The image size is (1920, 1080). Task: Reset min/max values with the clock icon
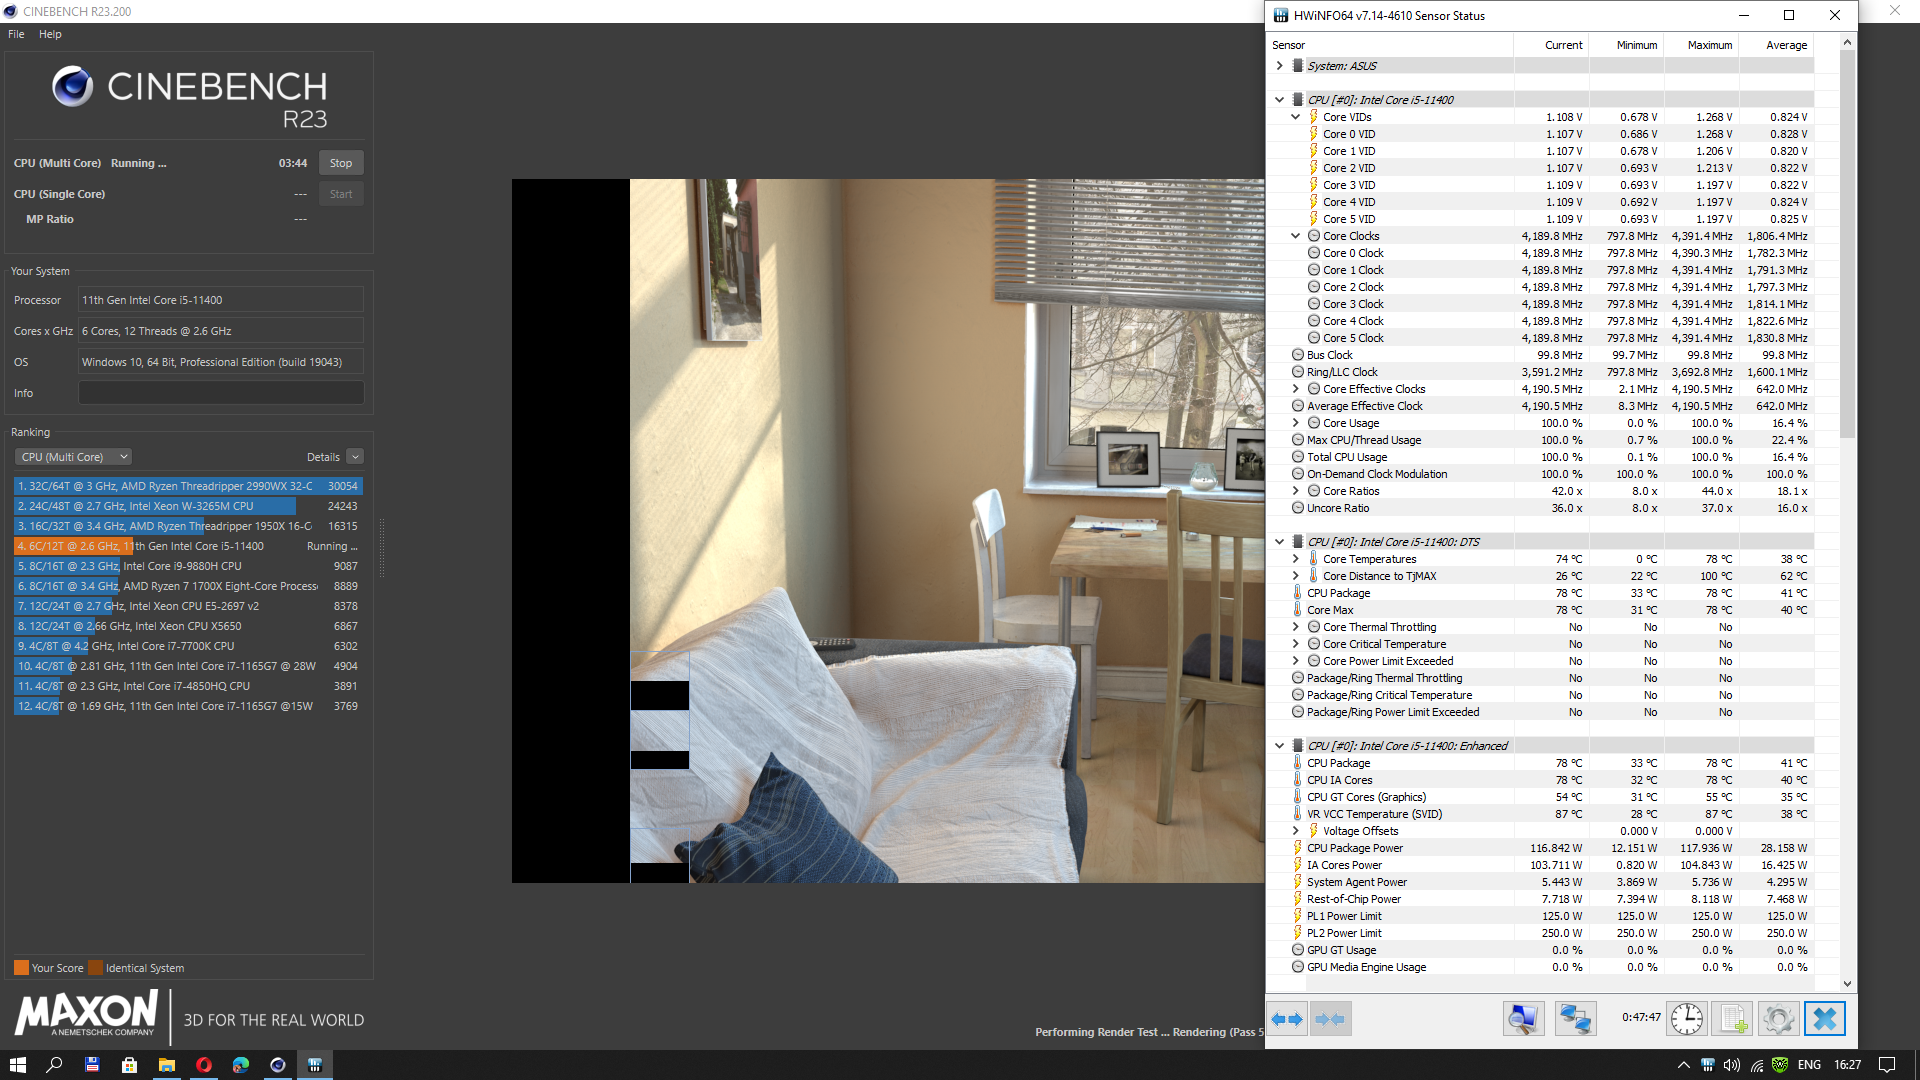tap(1687, 1019)
